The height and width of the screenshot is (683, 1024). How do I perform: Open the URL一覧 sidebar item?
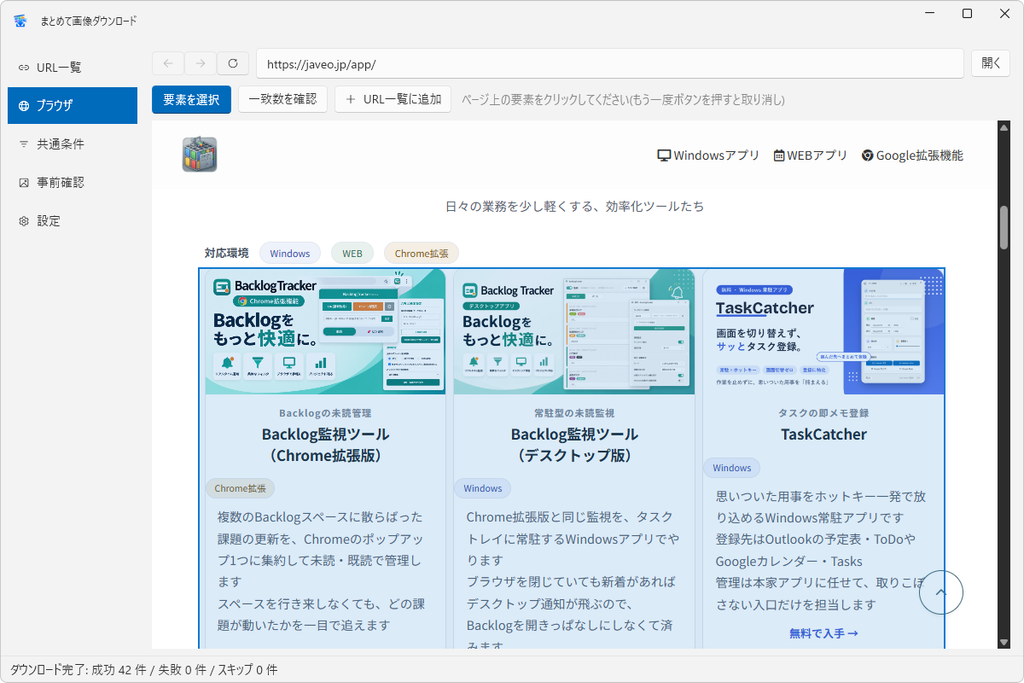[72, 67]
